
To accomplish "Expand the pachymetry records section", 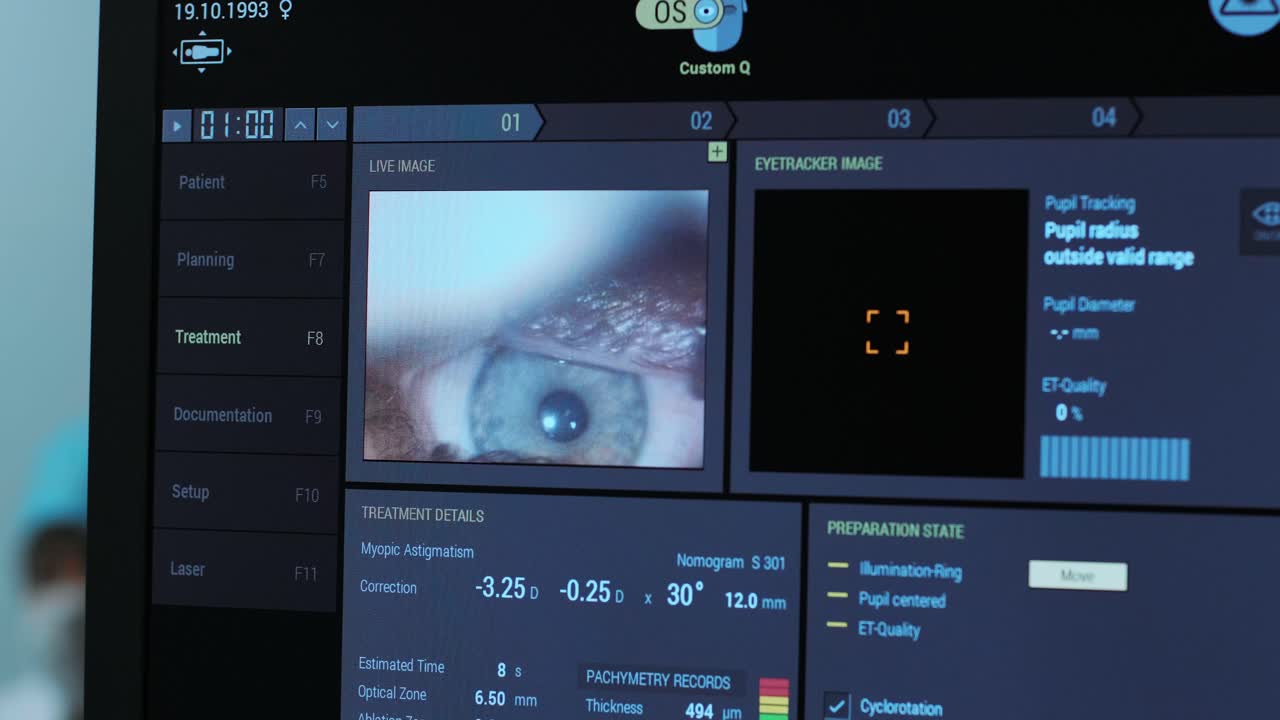I will pos(660,682).
